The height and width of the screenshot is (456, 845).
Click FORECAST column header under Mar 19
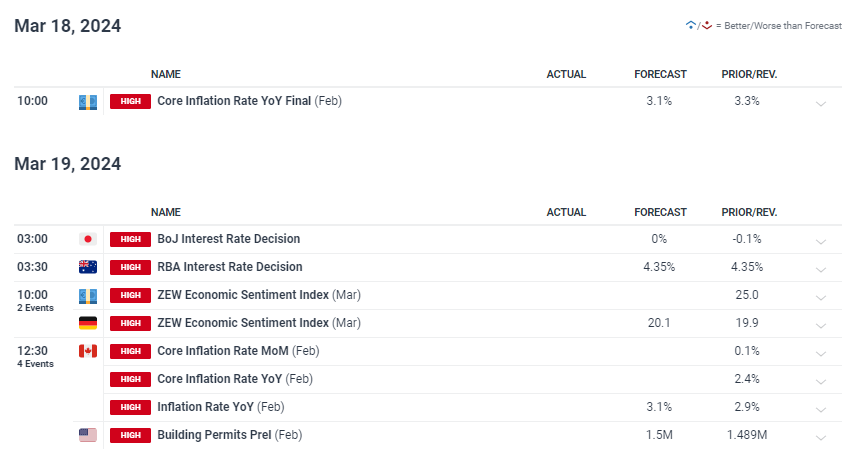[x=660, y=212]
